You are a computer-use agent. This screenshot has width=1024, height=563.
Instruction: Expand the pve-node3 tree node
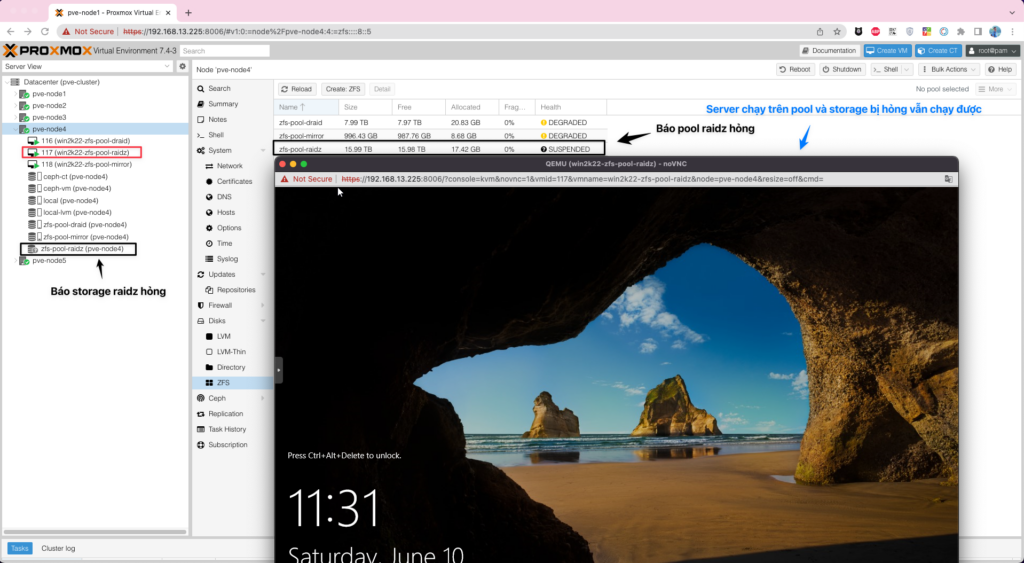click(16, 118)
